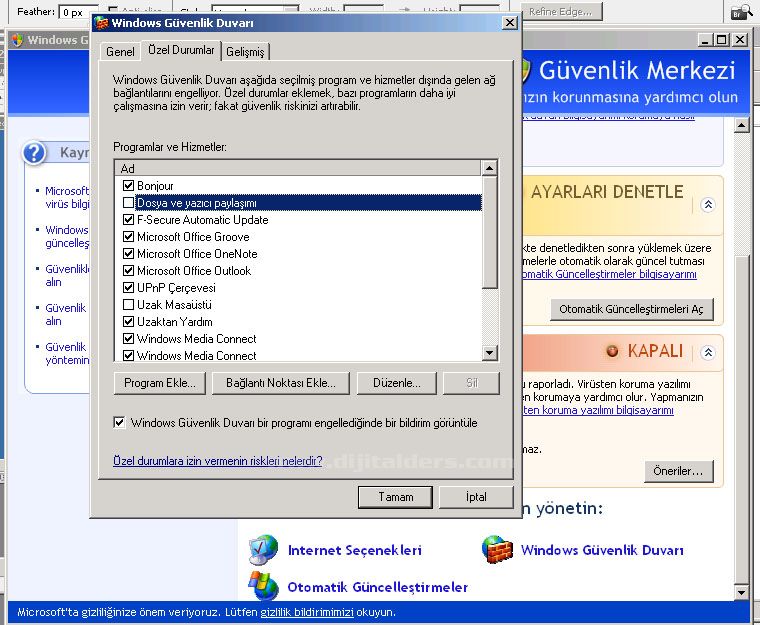Click the programs list scrollbar thumb

(490, 233)
